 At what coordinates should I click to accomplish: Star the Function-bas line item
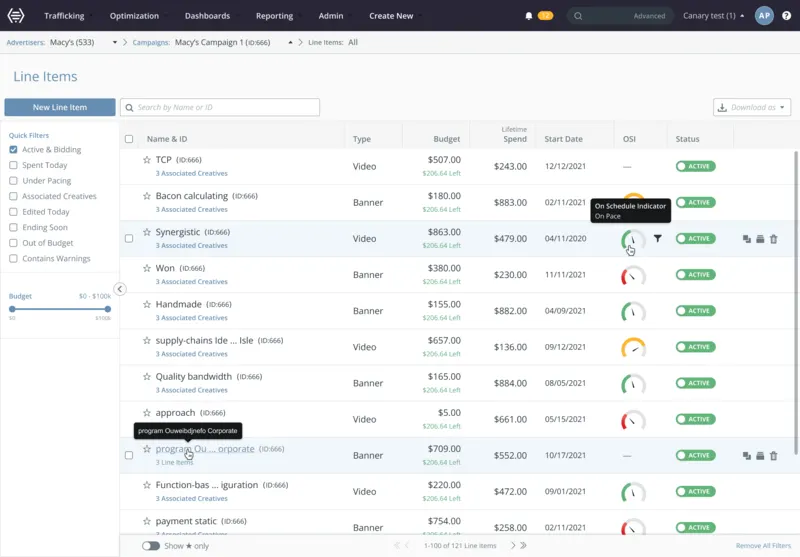pos(147,485)
